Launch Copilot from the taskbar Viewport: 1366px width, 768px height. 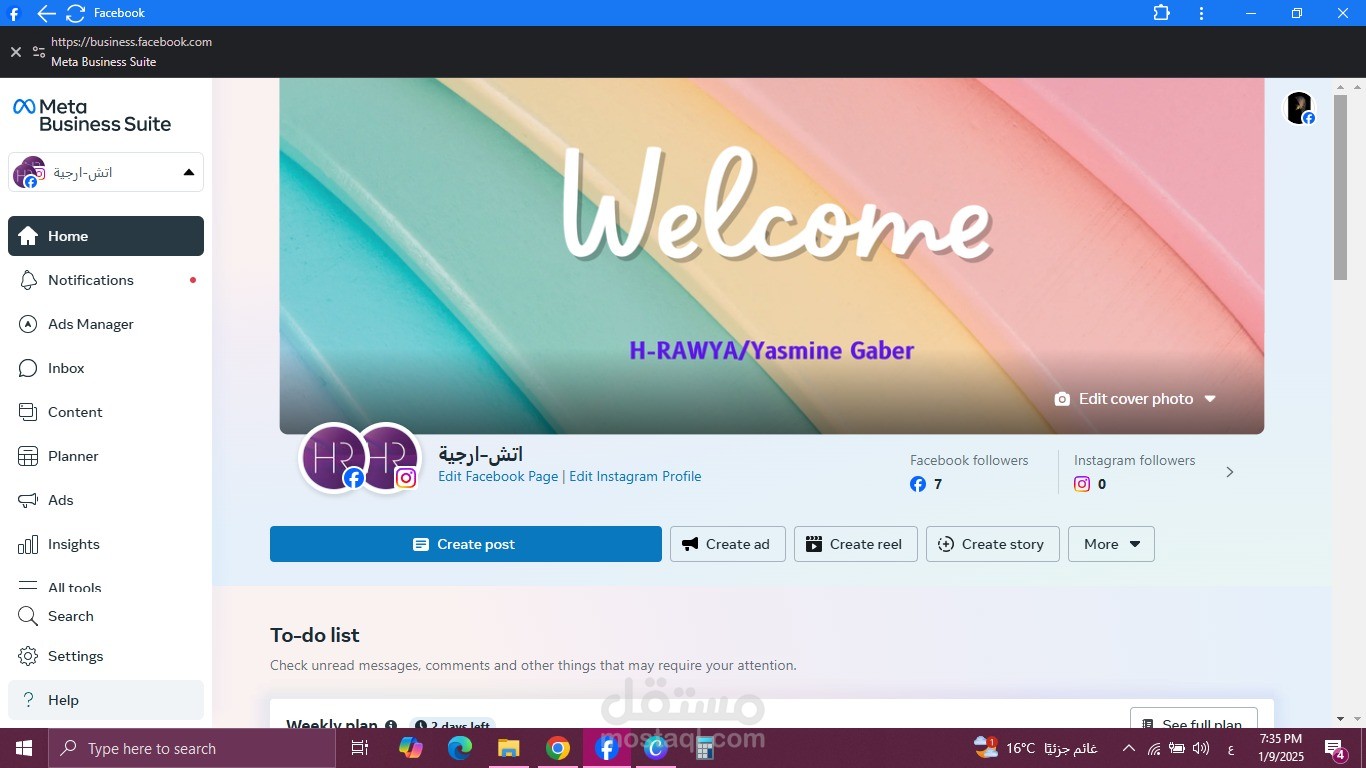point(410,748)
